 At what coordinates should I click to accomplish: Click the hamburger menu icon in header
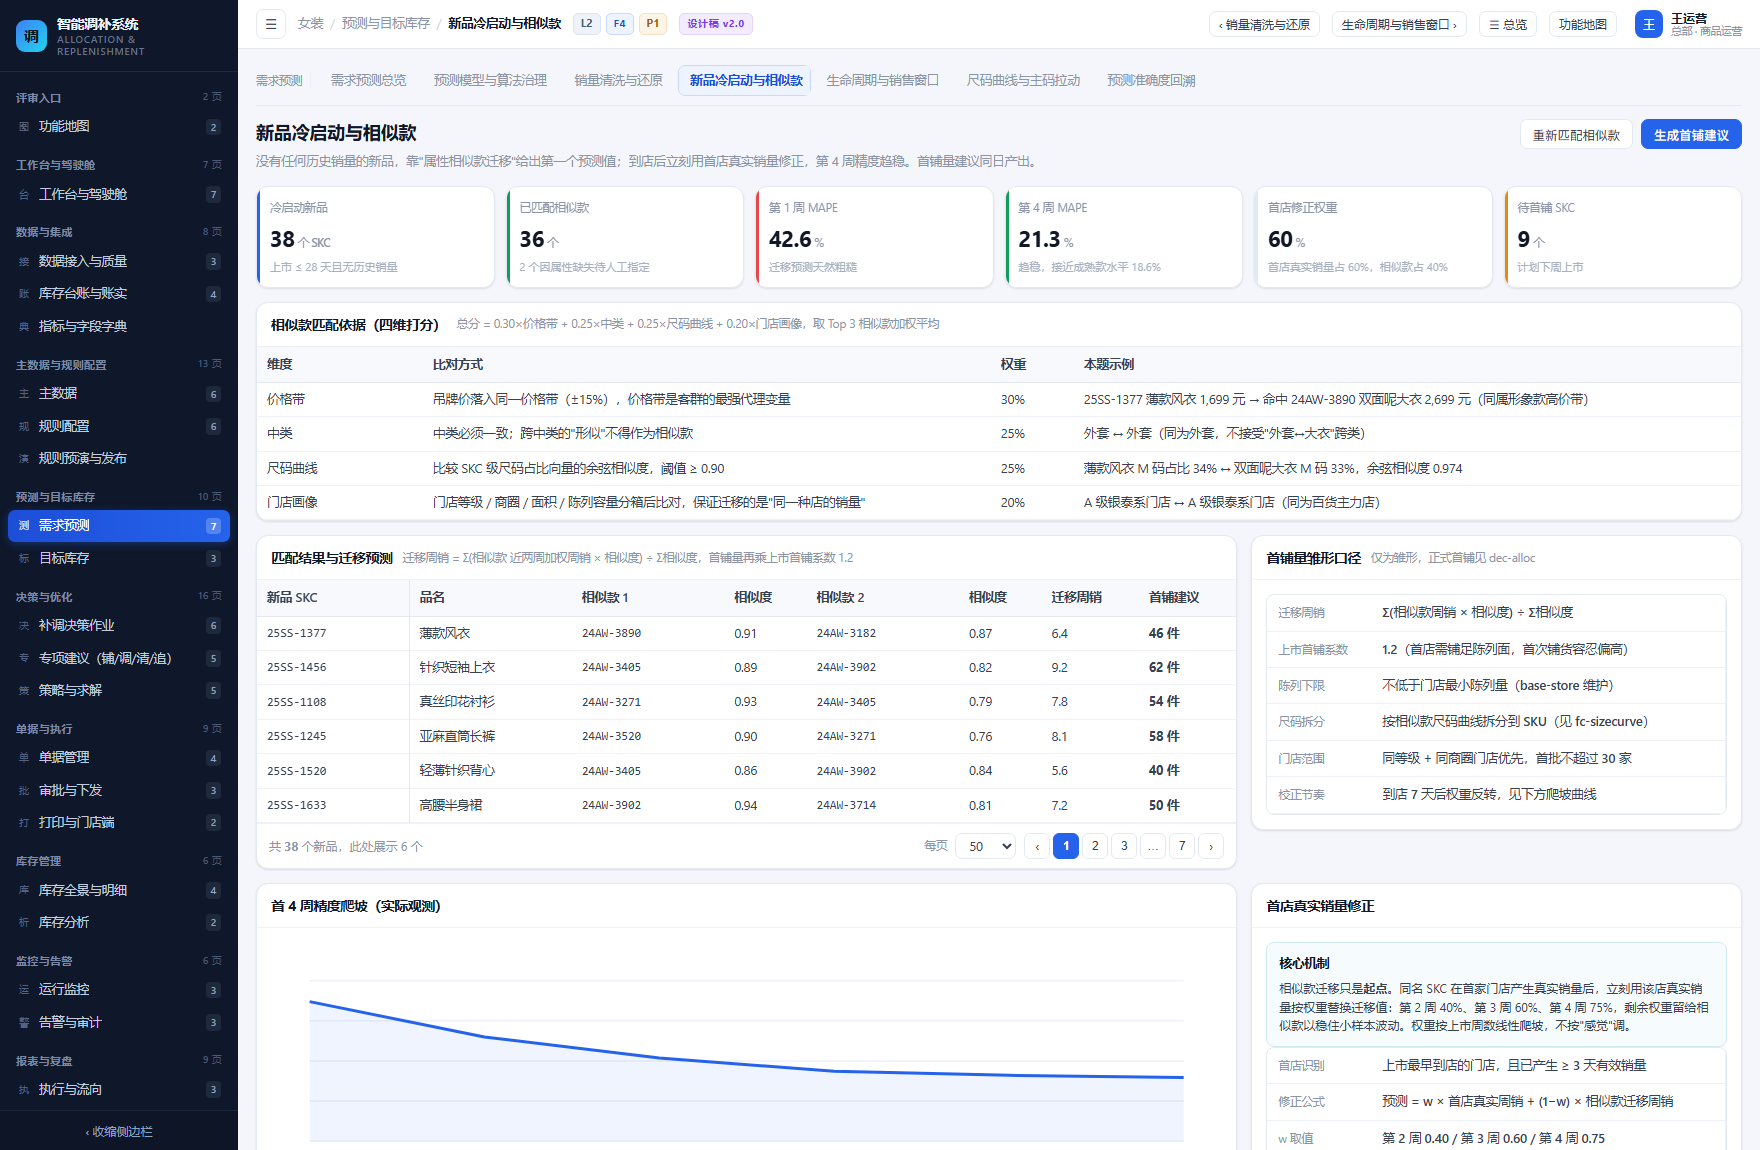(271, 24)
